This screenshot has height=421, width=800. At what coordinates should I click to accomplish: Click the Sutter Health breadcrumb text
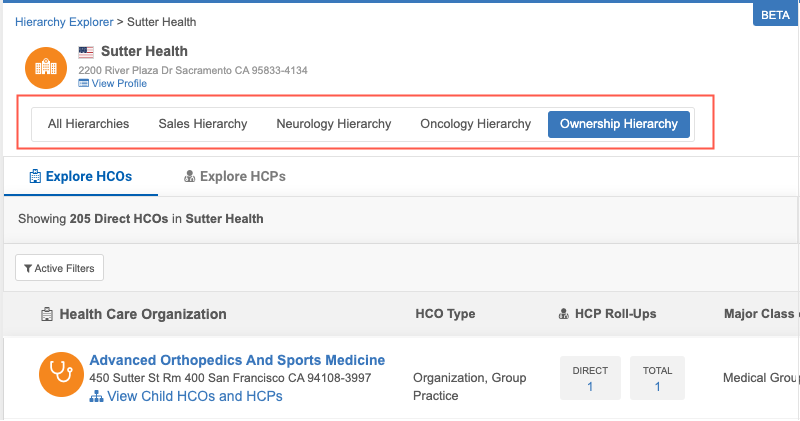(x=162, y=22)
